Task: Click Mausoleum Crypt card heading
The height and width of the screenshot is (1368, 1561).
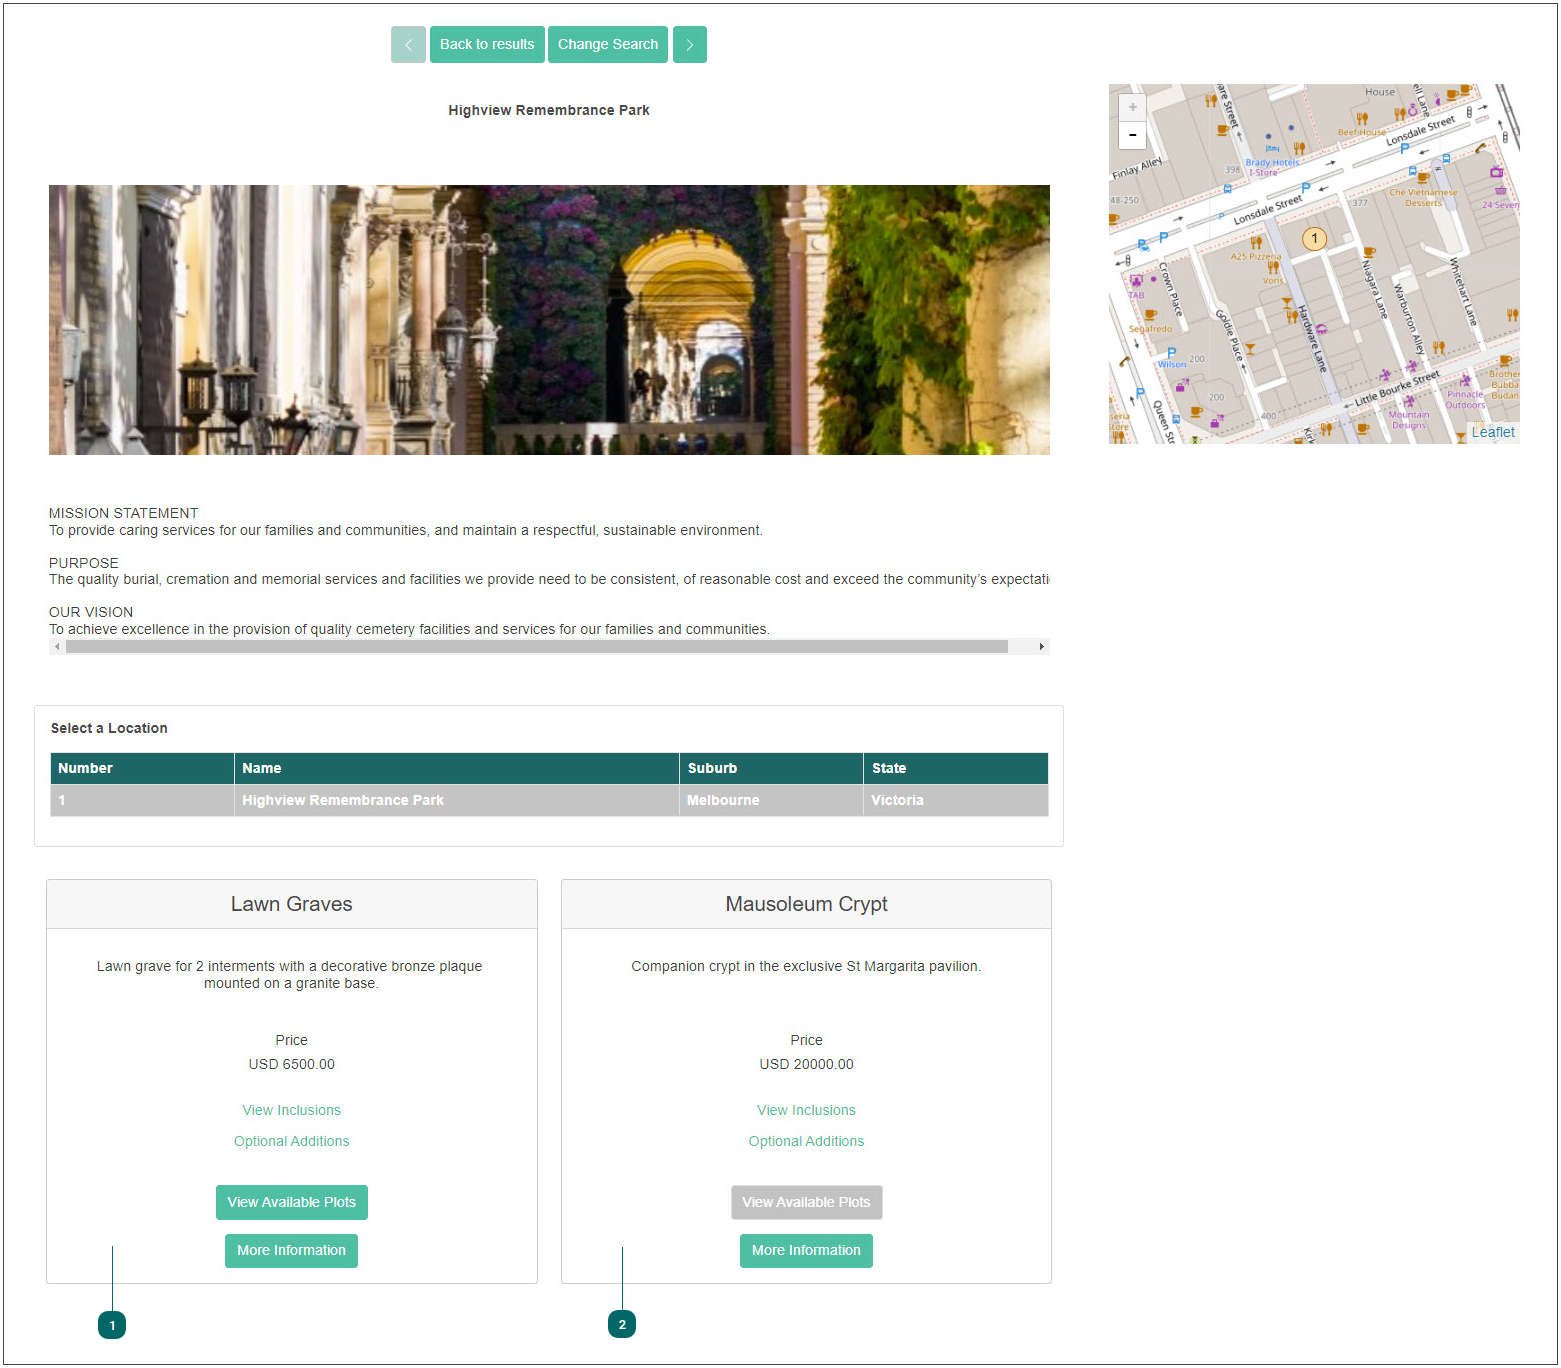Action: click(x=806, y=904)
